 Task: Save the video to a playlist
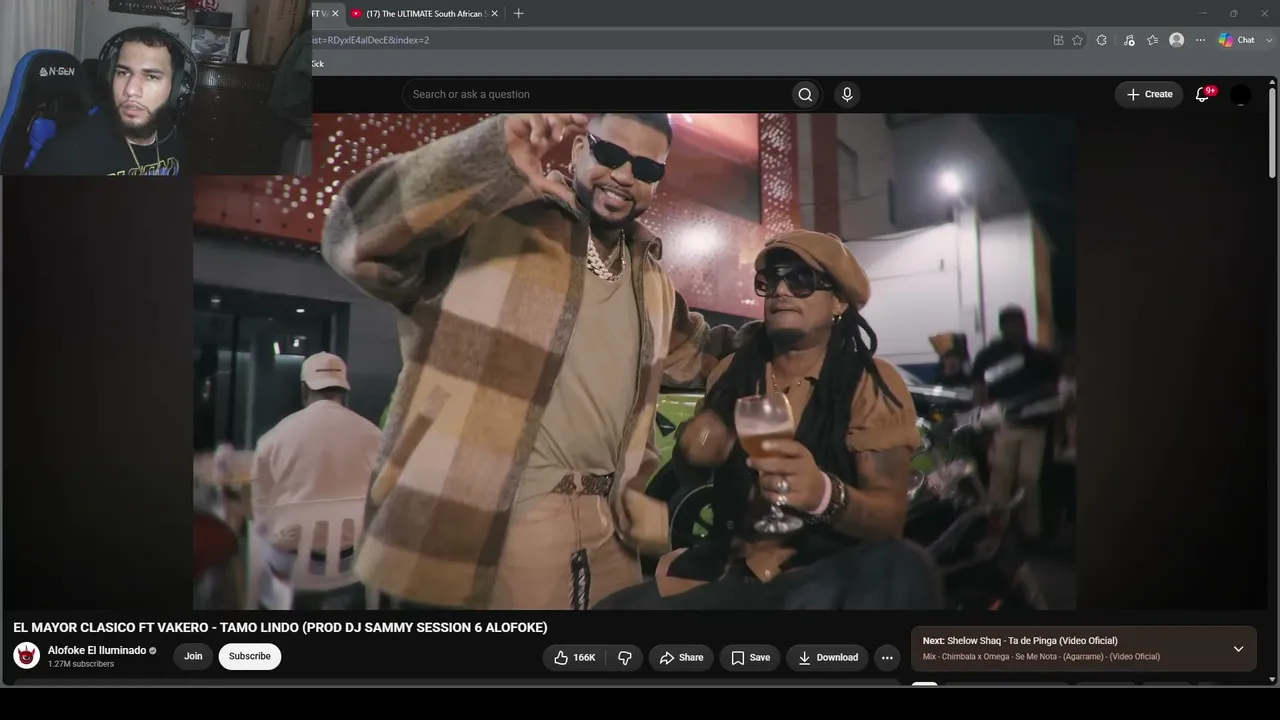750,657
